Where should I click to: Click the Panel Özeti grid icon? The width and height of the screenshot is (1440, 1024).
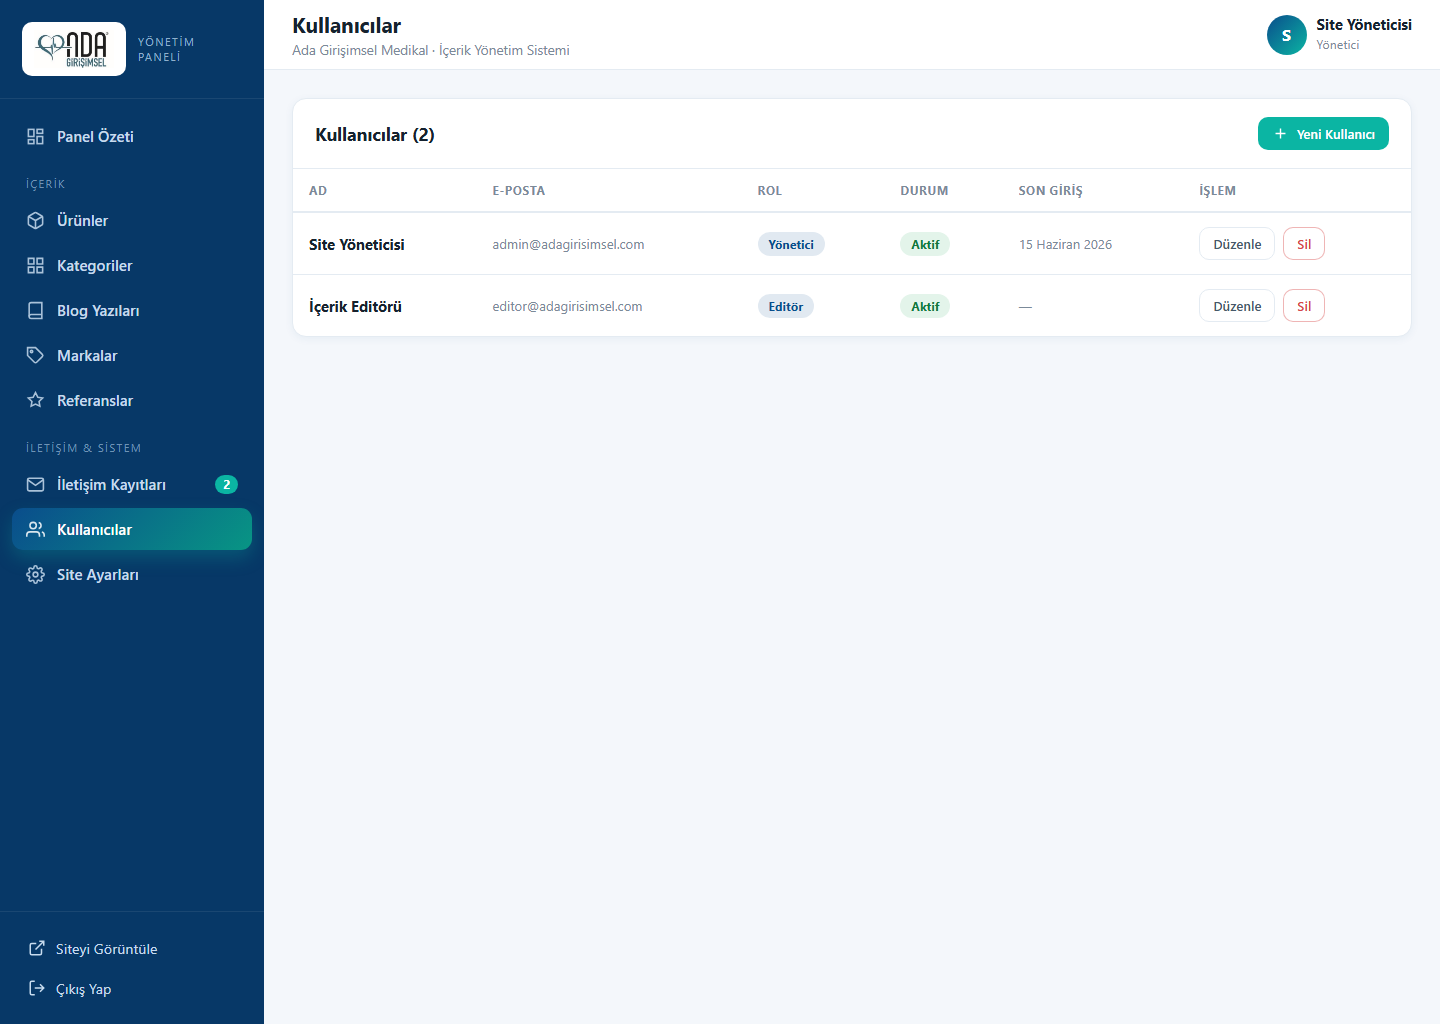click(x=36, y=137)
